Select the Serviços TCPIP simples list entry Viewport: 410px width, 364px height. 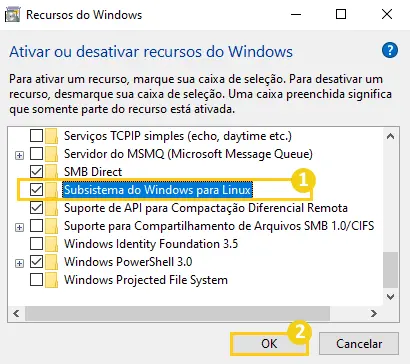(x=178, y=136)
